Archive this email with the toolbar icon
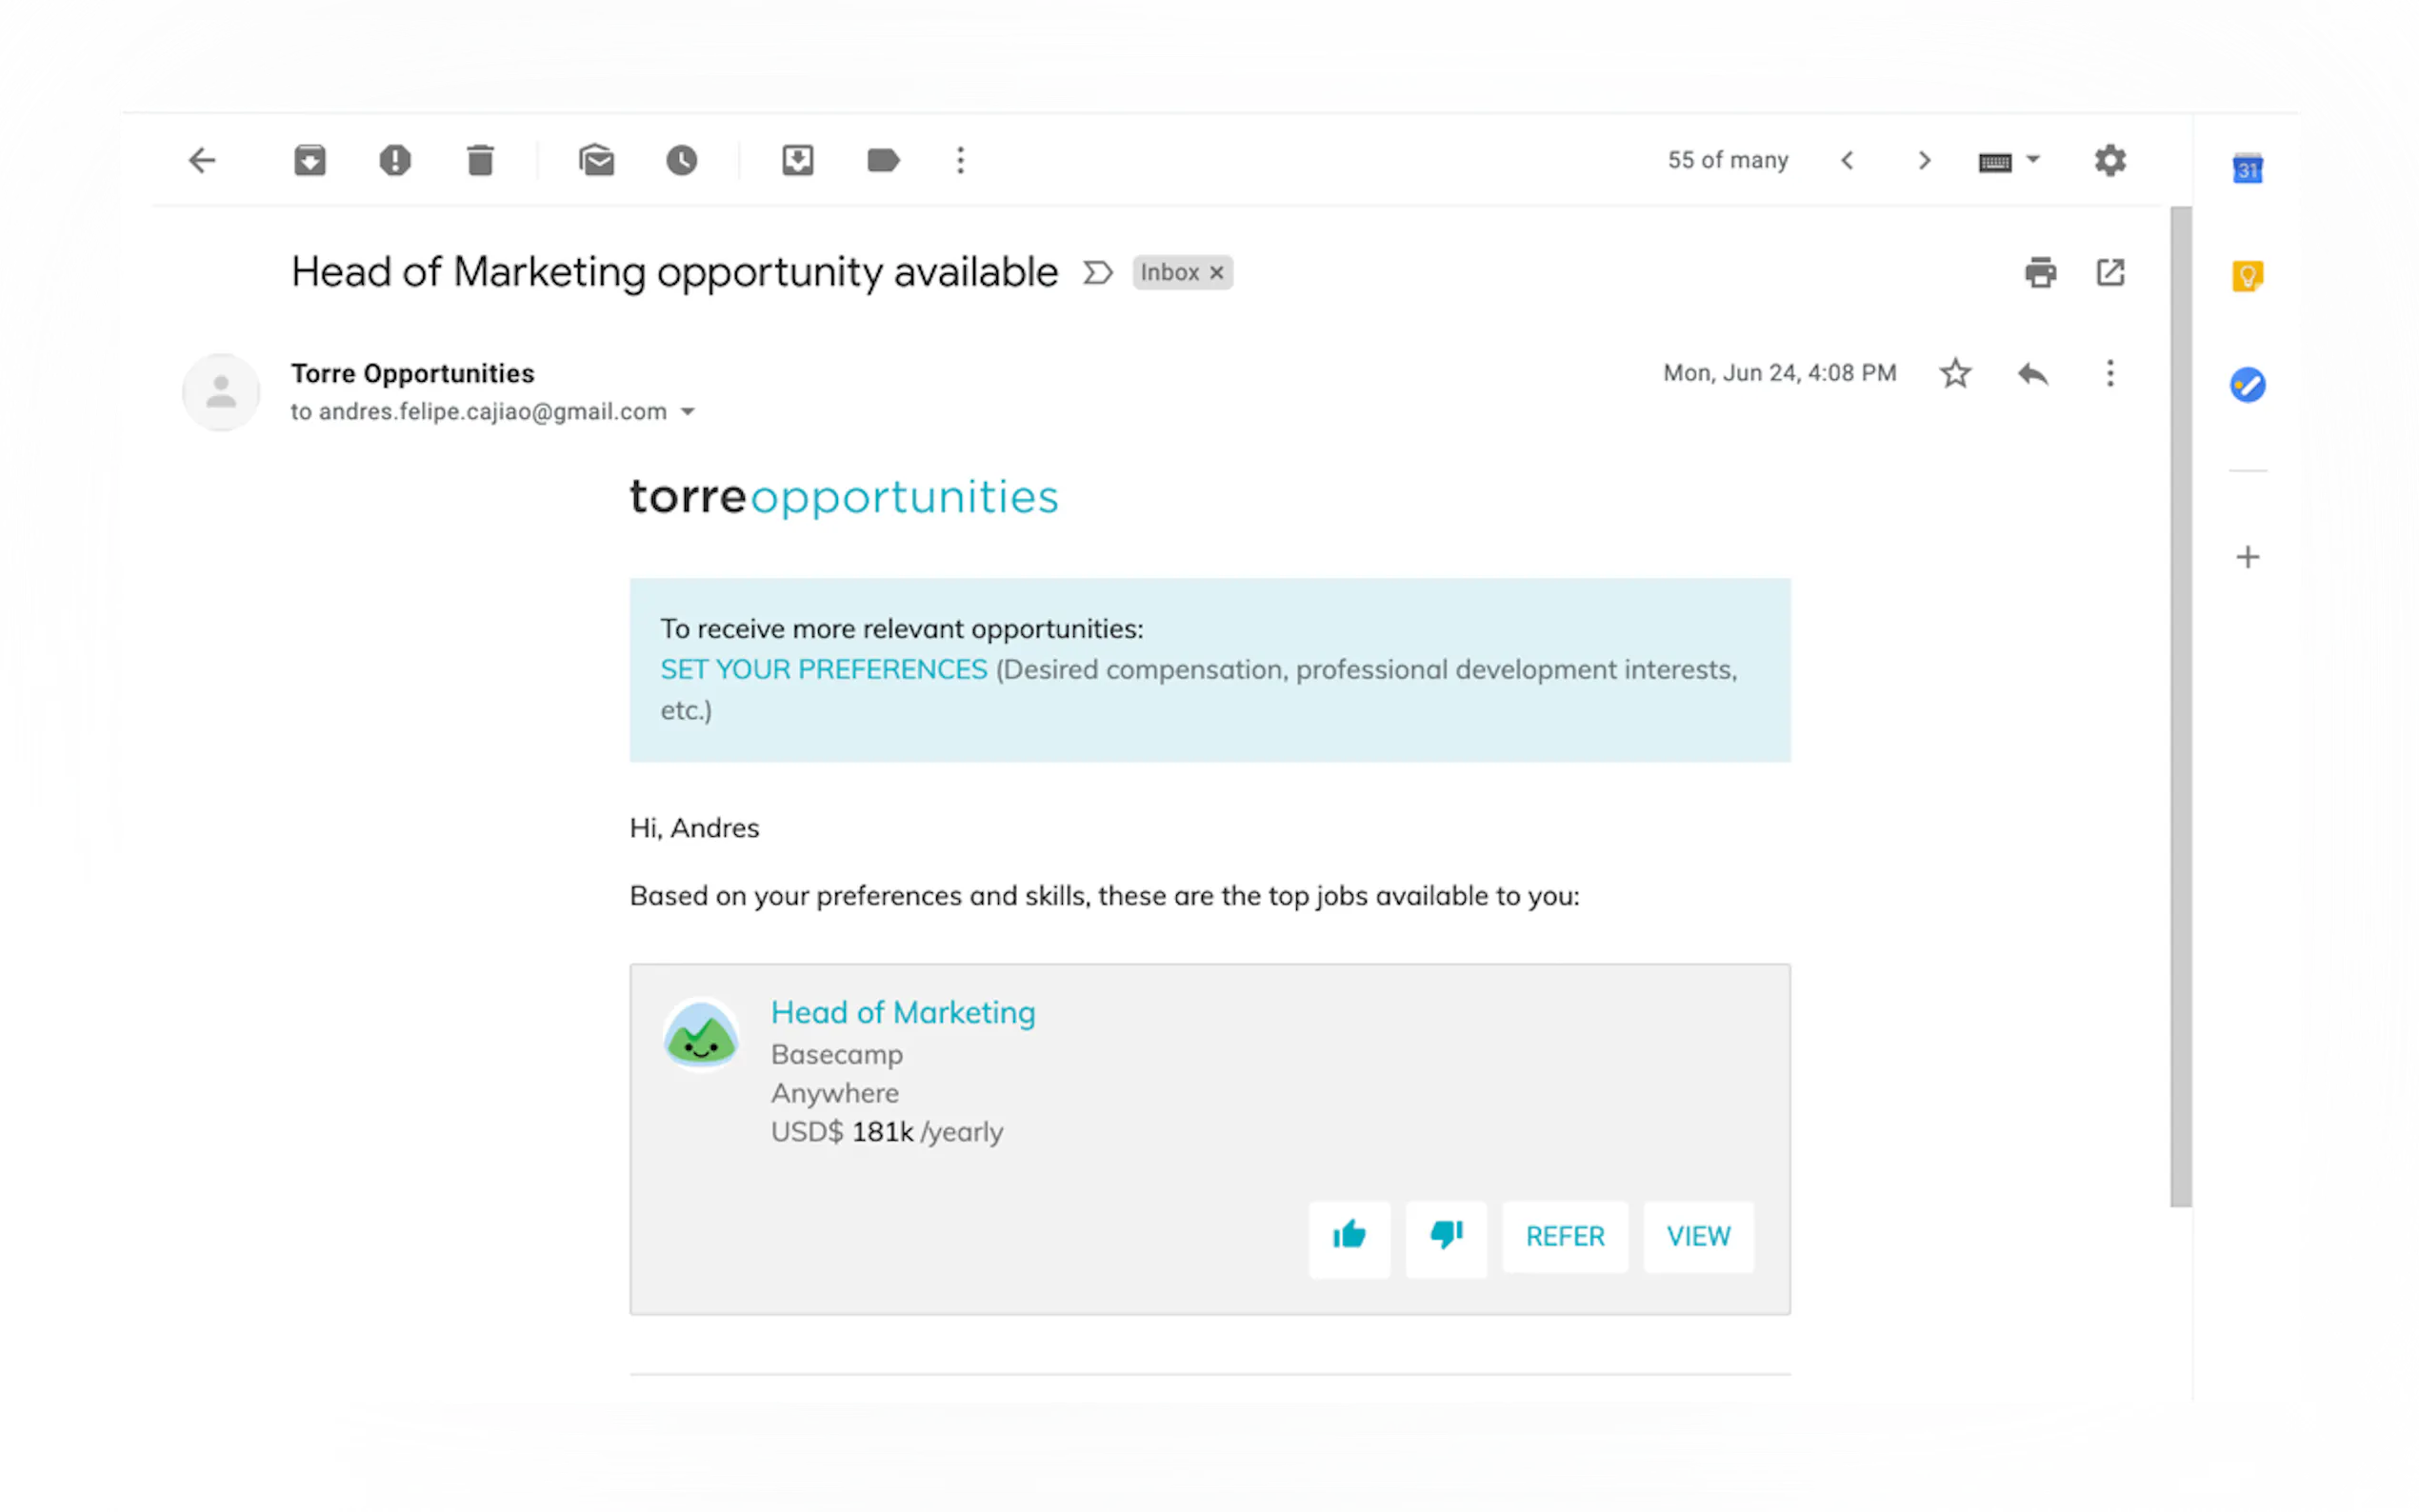 310,160
